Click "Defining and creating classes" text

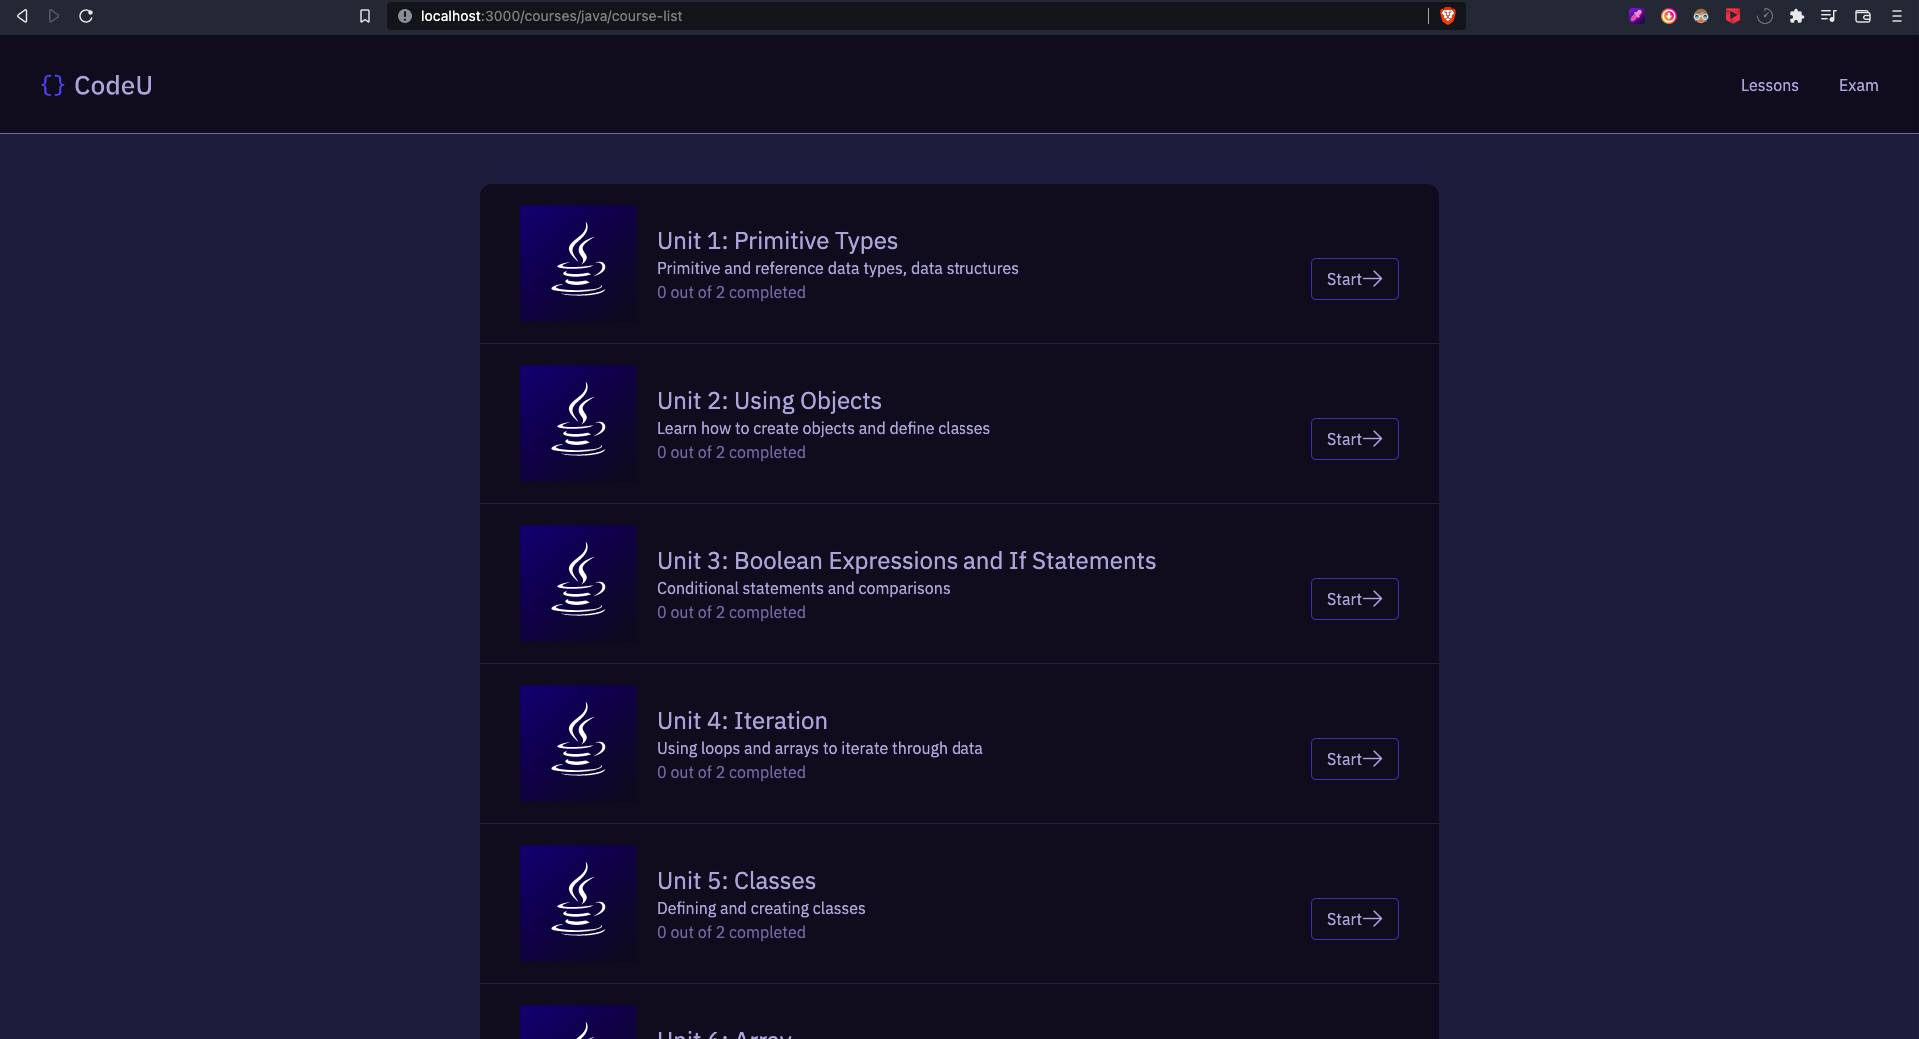[x=761, y=908]
